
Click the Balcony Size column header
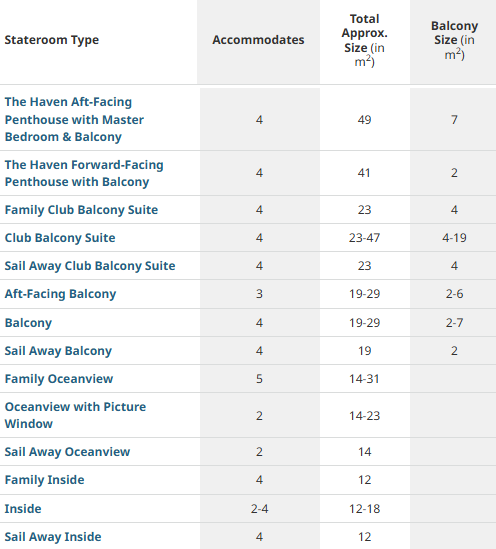pyautogui.click(x=454, y=40)
